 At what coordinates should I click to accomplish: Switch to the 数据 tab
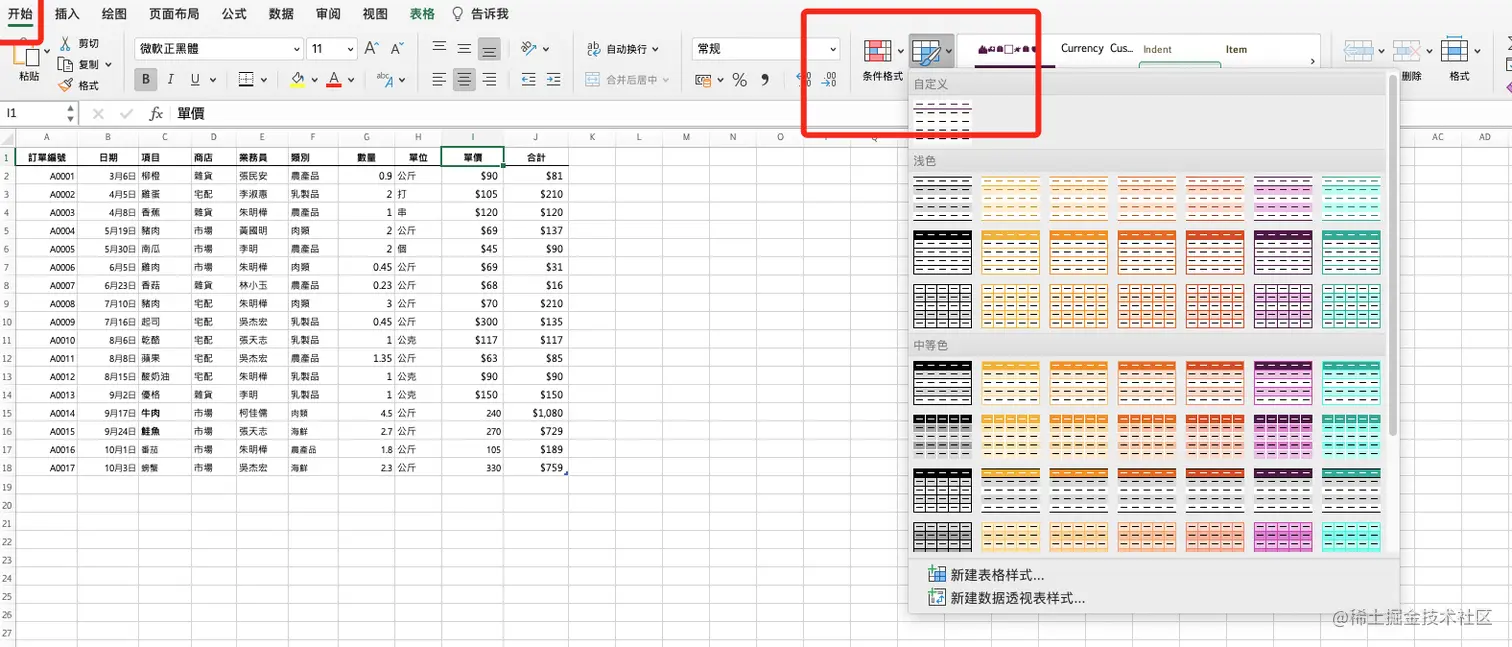click(x=281, y=14)
